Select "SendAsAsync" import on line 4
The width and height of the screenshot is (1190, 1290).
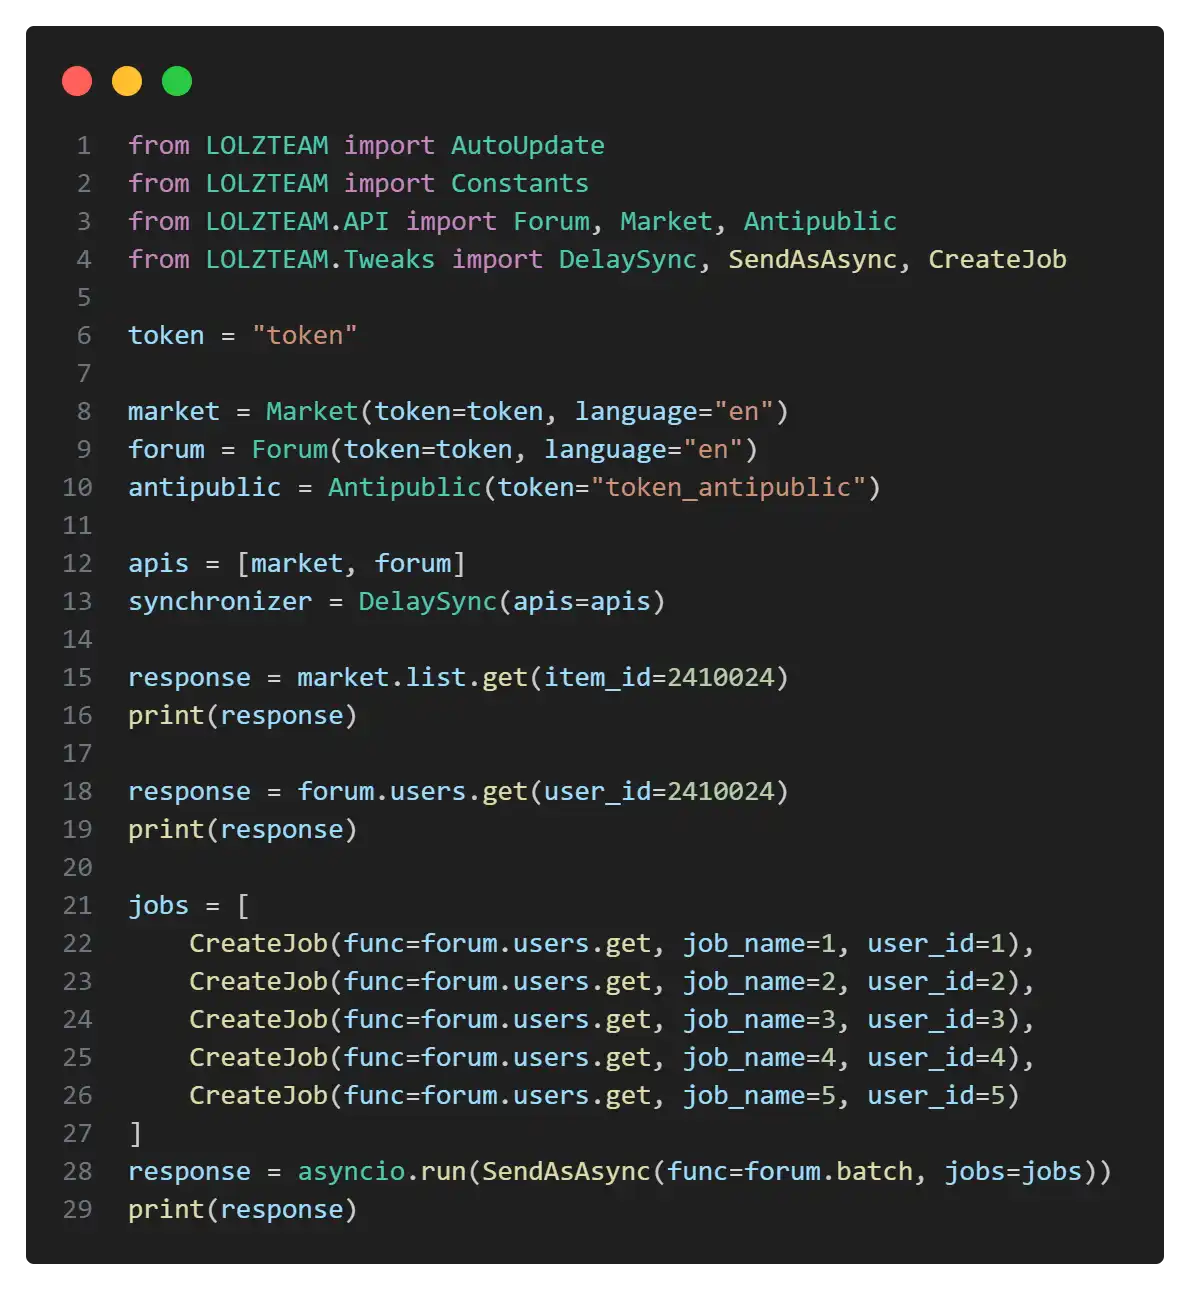click(x=812, y=260)
